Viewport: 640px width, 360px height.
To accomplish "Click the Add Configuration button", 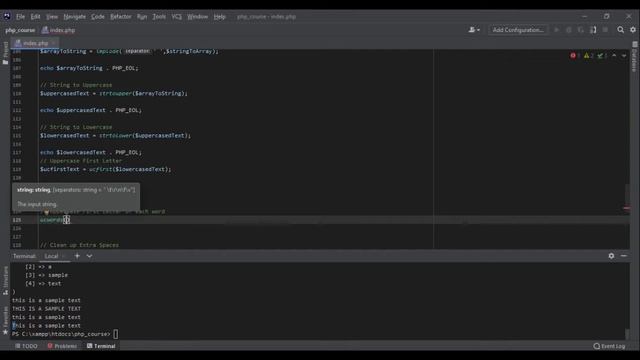I will (518, 30).
